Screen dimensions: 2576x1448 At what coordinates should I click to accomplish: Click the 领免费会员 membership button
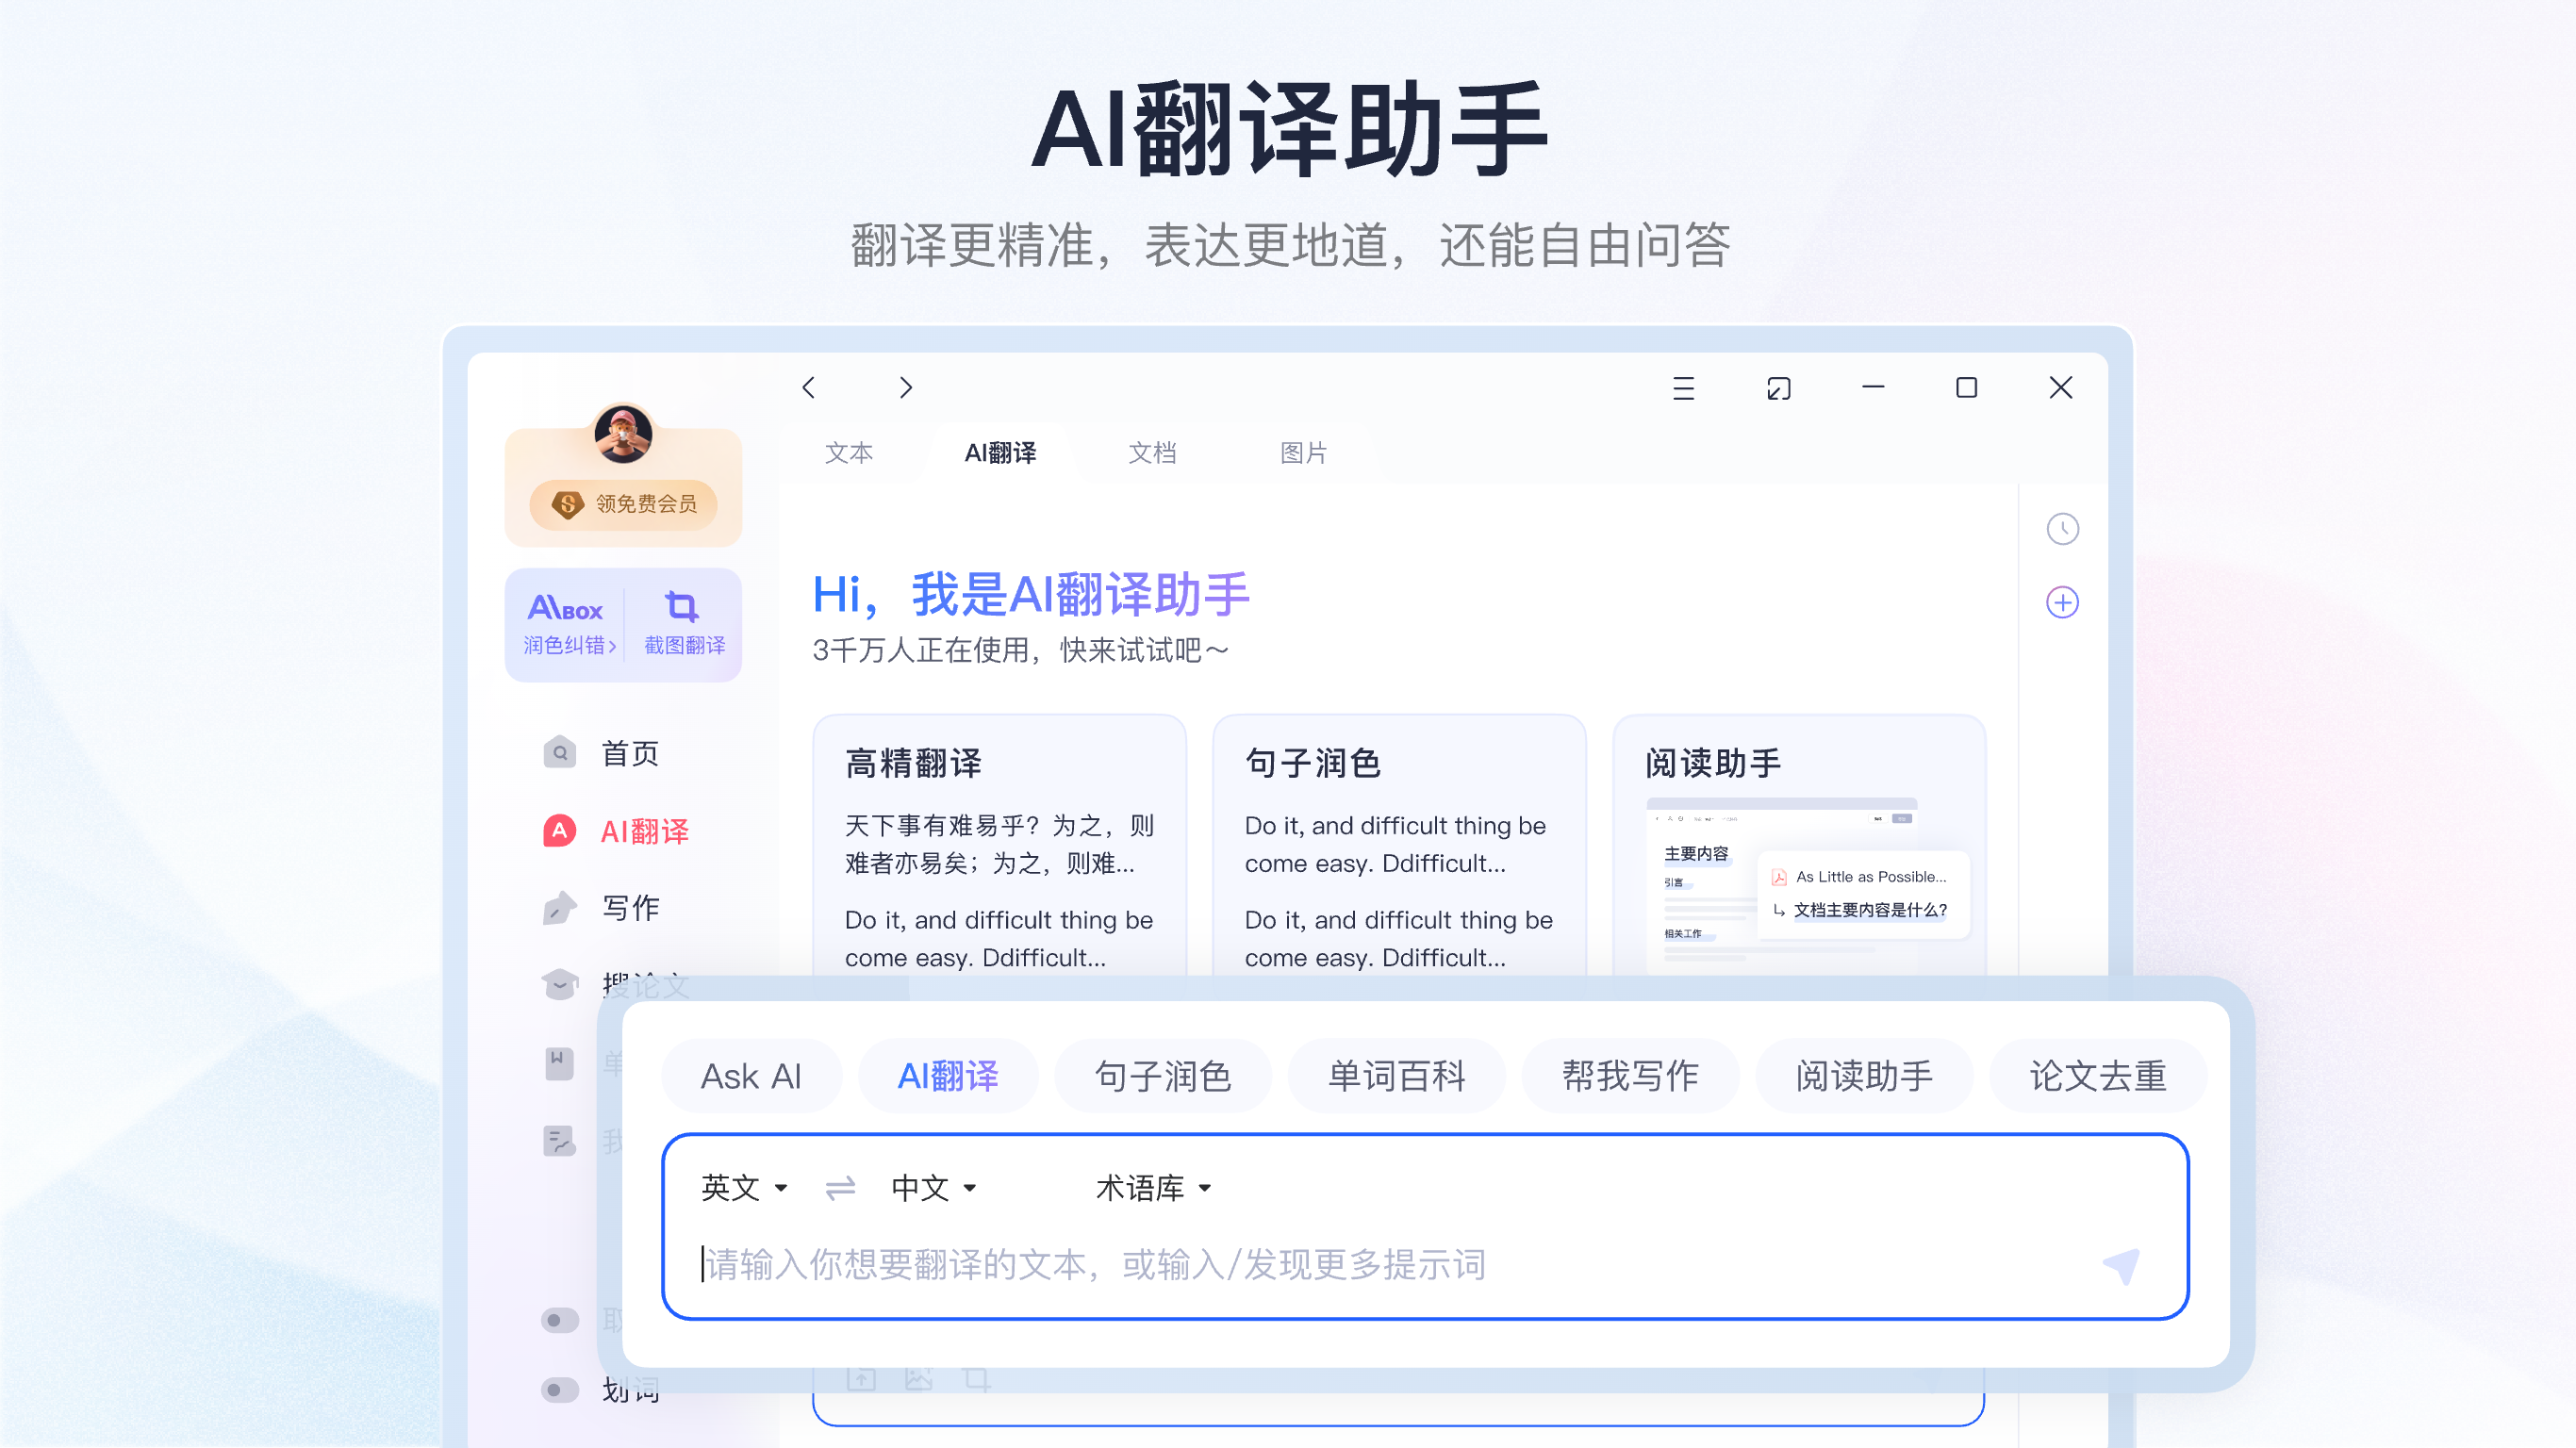coord(624,505)
